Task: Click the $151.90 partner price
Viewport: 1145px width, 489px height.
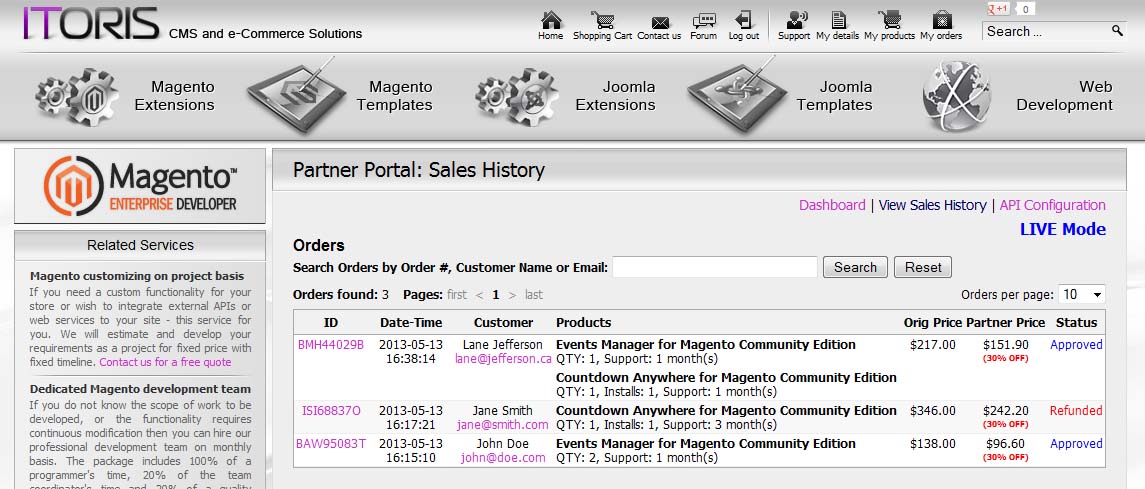Action: point(1006,344)
